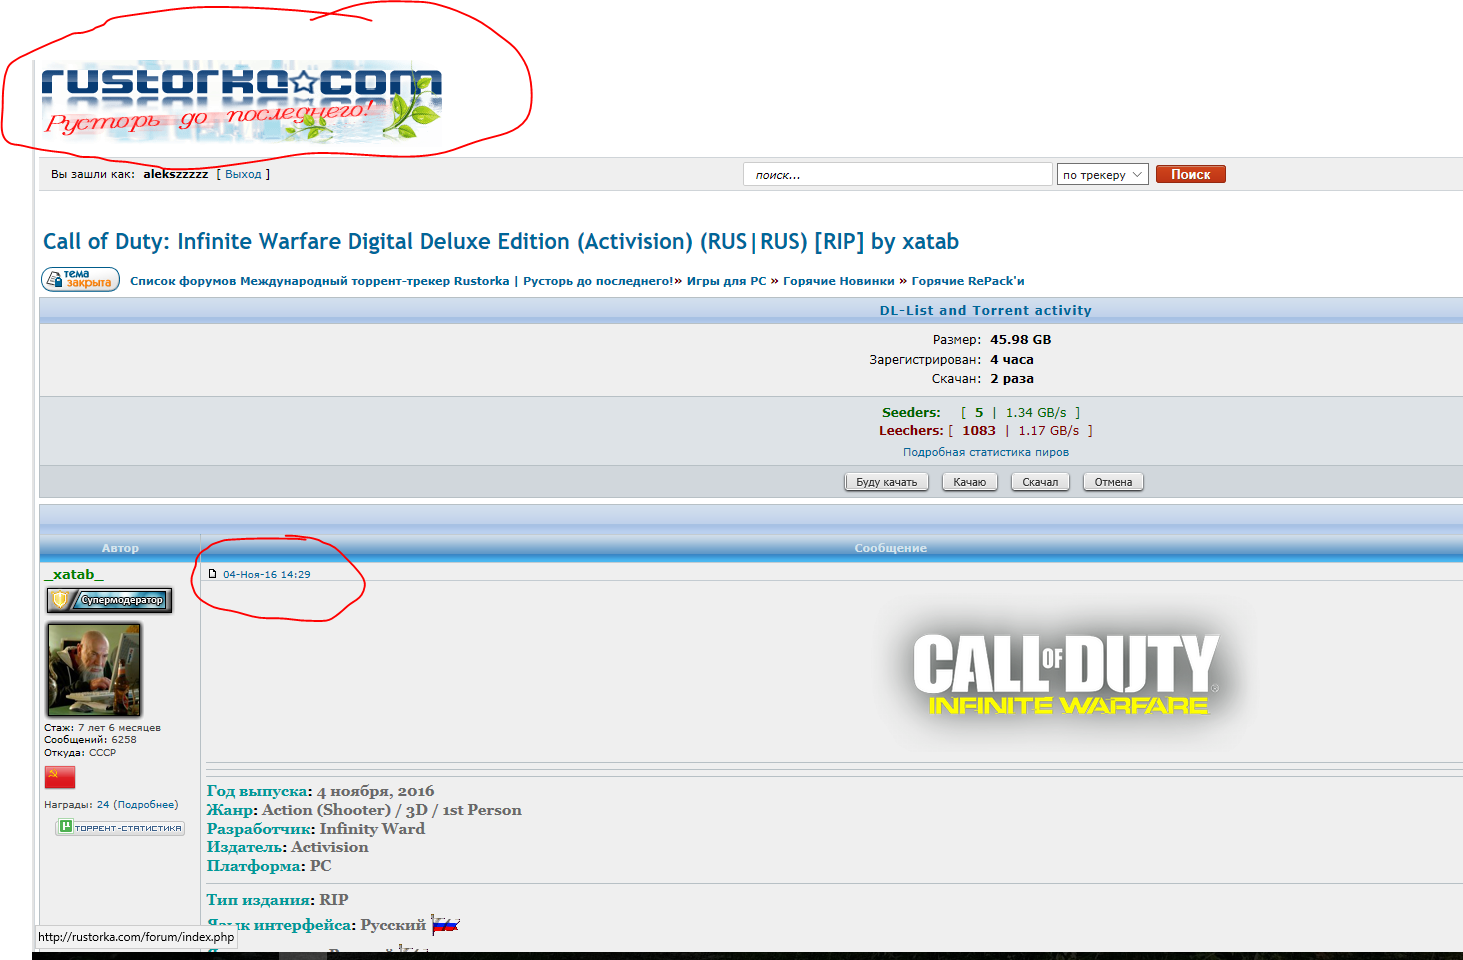
Task: Click the 'Платформа: PC' line
Action: click(269, 866)
